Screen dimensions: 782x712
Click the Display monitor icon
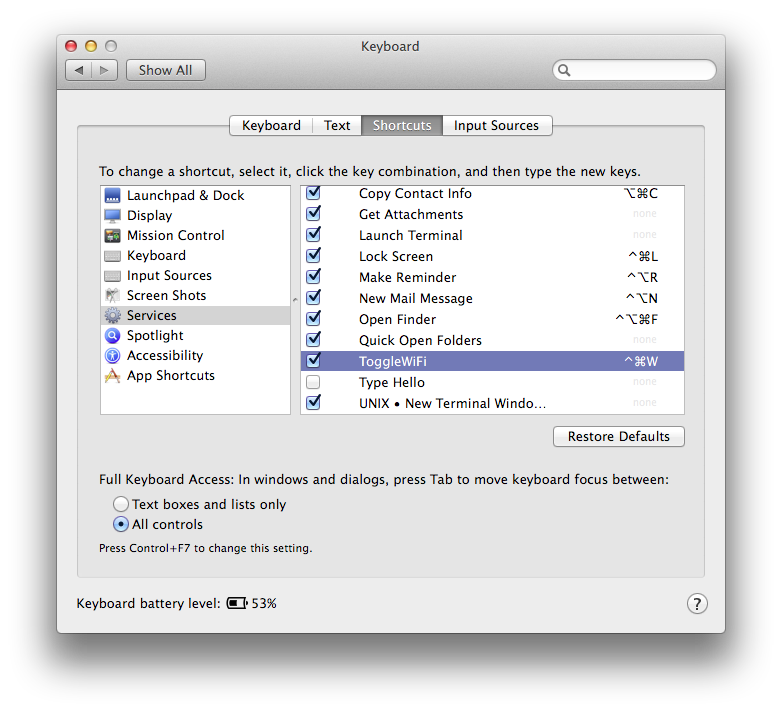113,215
